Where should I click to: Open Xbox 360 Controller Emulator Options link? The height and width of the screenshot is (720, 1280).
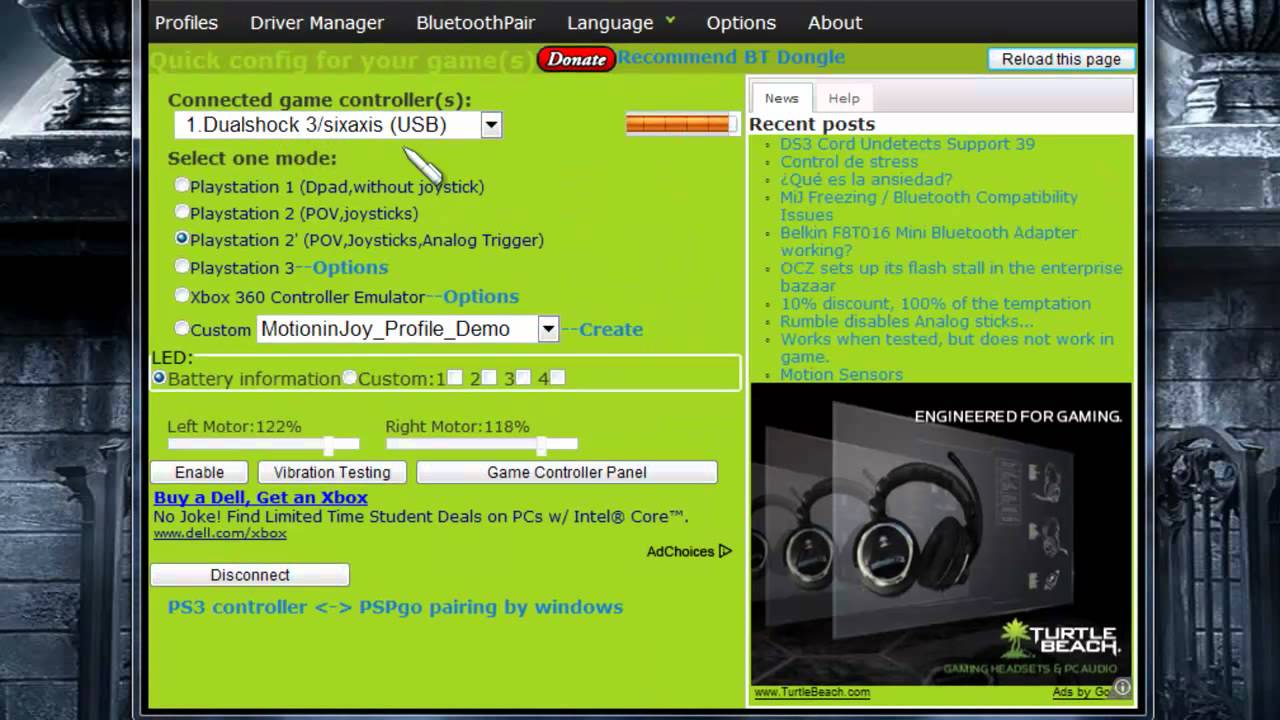coord(481,296)
